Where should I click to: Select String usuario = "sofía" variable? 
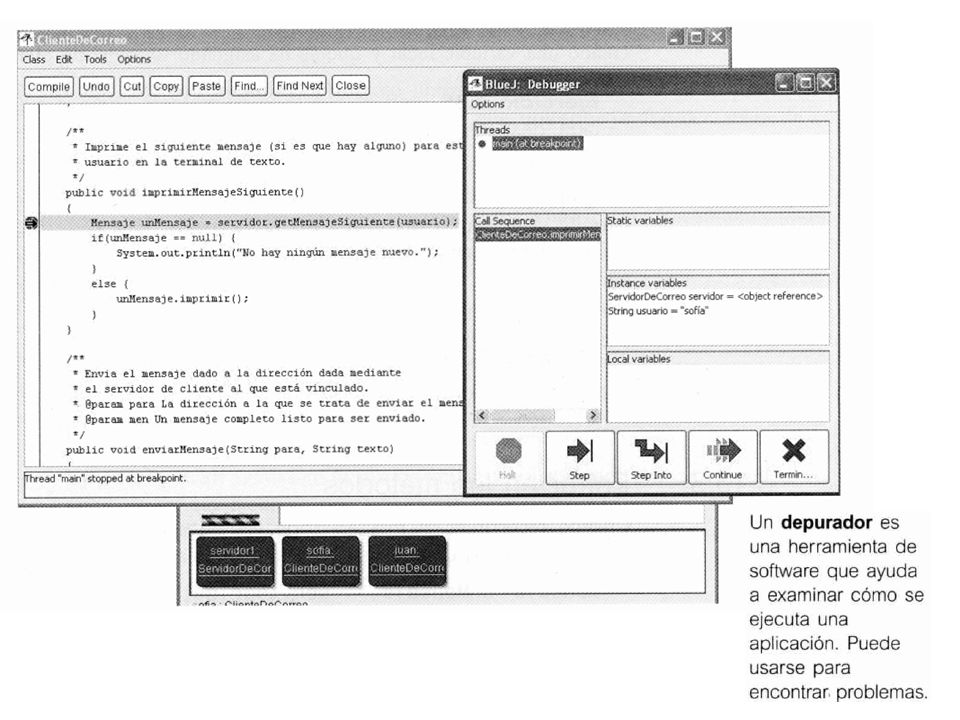[658, 311]
